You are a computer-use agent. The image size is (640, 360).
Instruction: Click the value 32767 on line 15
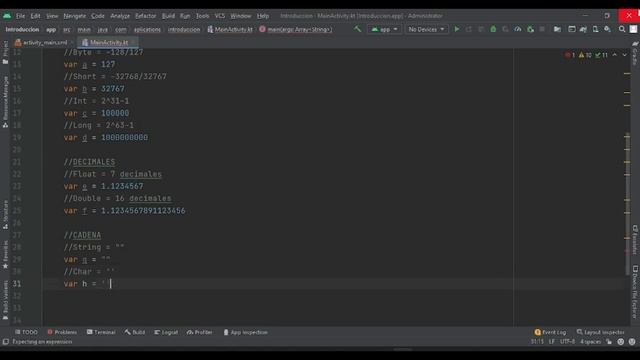pyautogui.click(x=113, y=89)
